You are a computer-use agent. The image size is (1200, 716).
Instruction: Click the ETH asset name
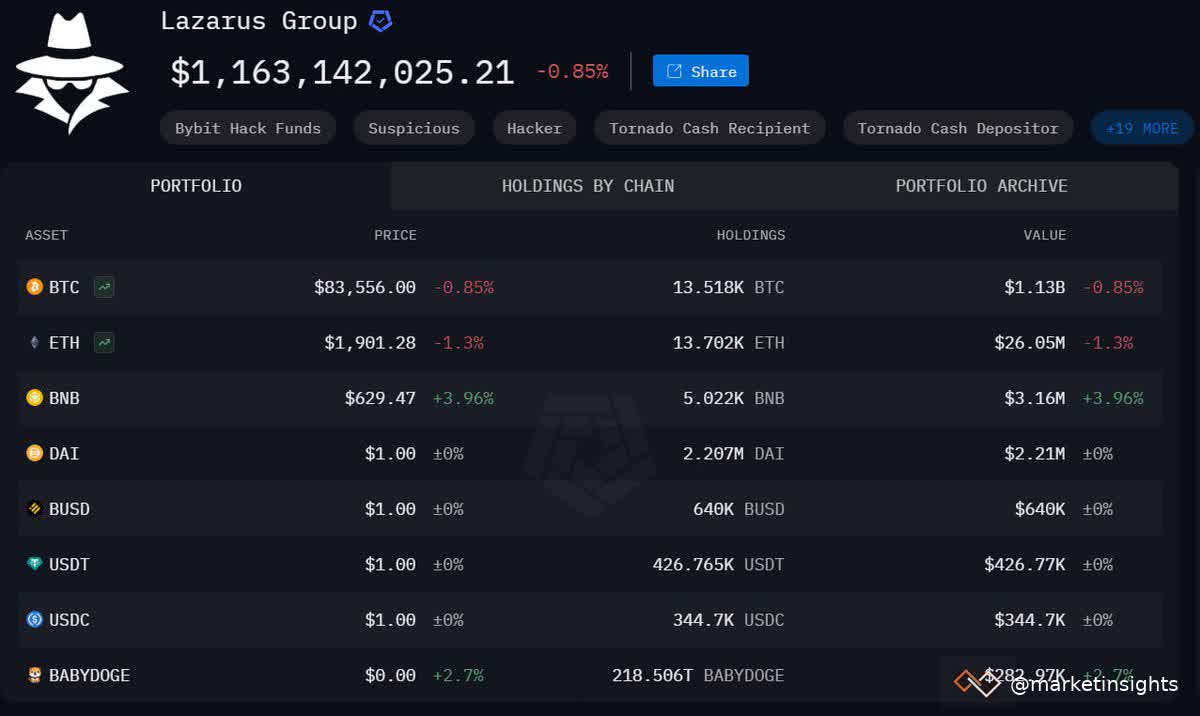(64, 343)
